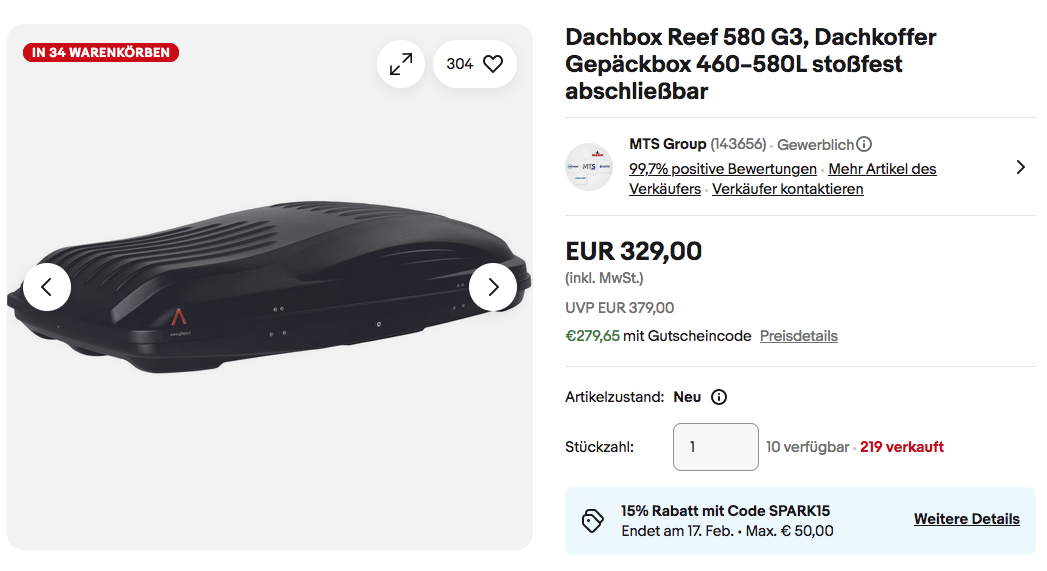The image size is (1047, 571).
Task: Expand seller details with the right chevron
Action: tap(1020, 167)
